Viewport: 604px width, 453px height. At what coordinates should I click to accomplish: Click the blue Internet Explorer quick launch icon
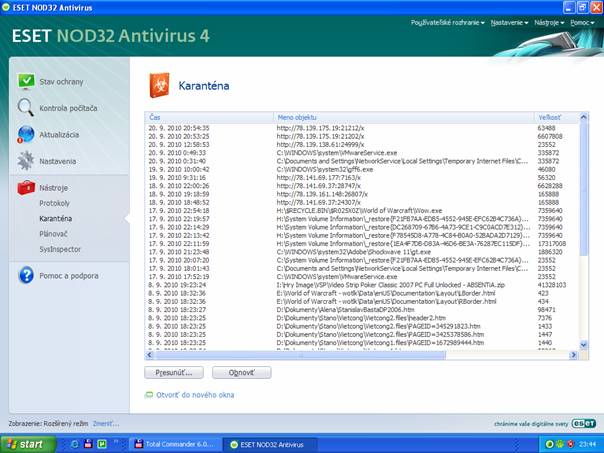point(75,444)
